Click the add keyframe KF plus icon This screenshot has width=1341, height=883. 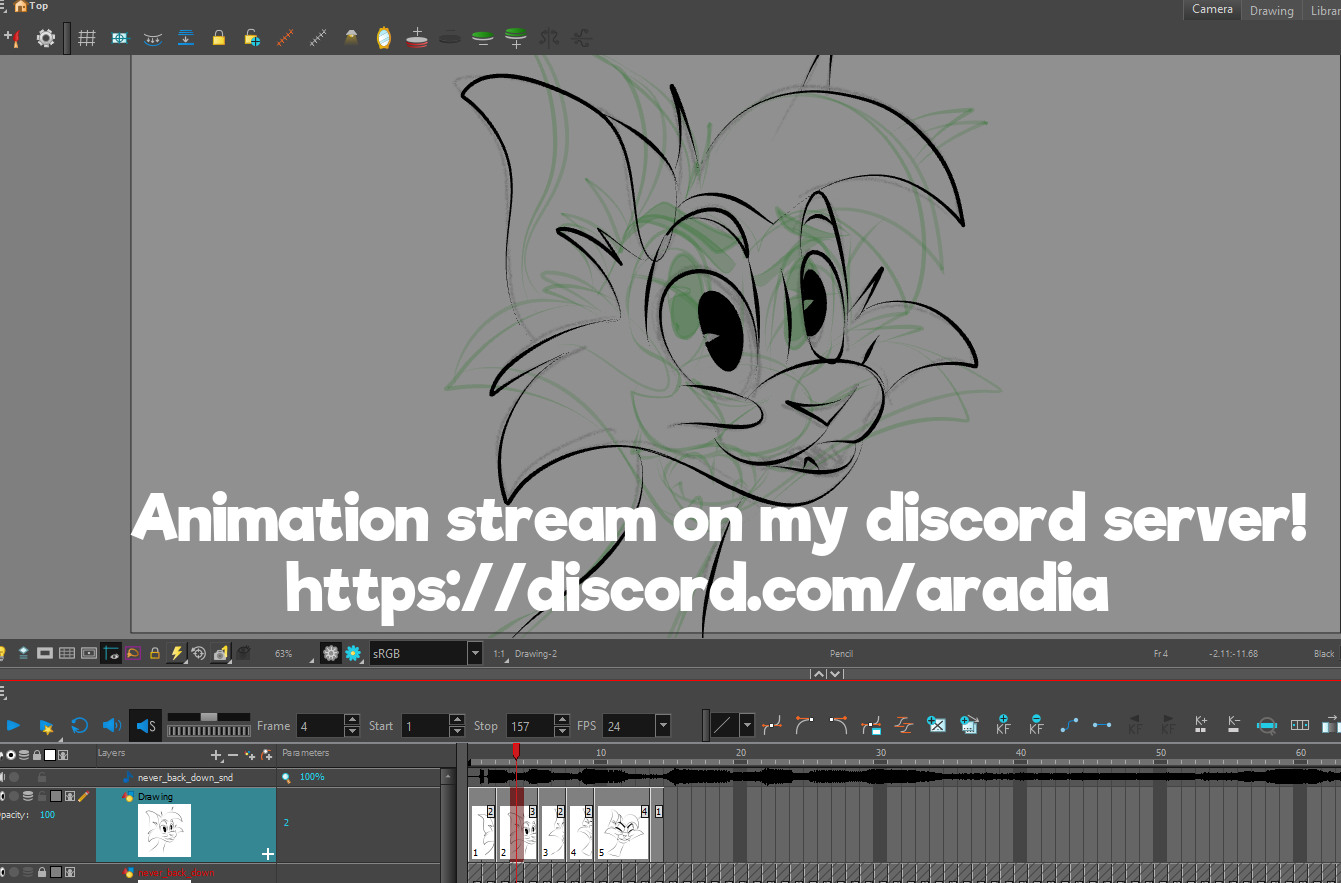coord(1003,725)
